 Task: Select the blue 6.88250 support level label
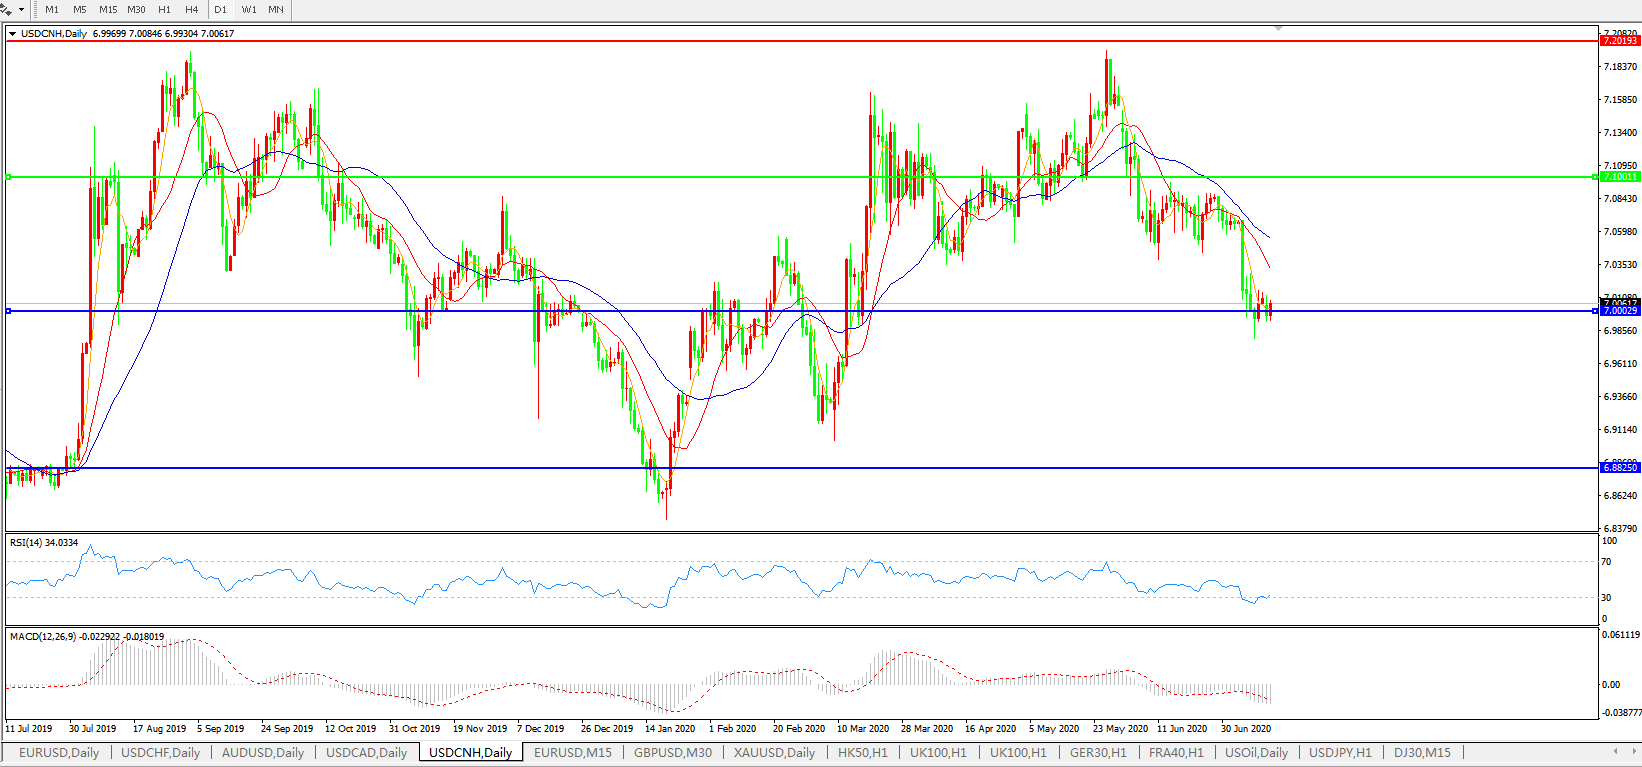tap(1620, 468)
